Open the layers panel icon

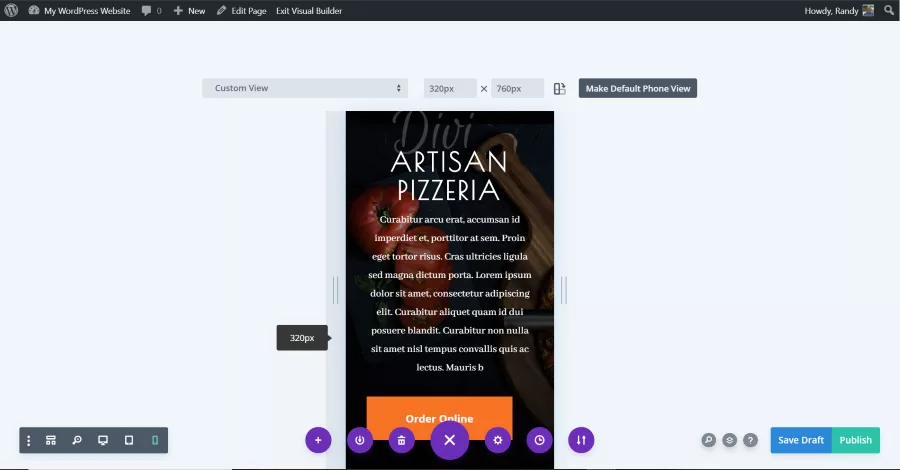coord(730,440)
